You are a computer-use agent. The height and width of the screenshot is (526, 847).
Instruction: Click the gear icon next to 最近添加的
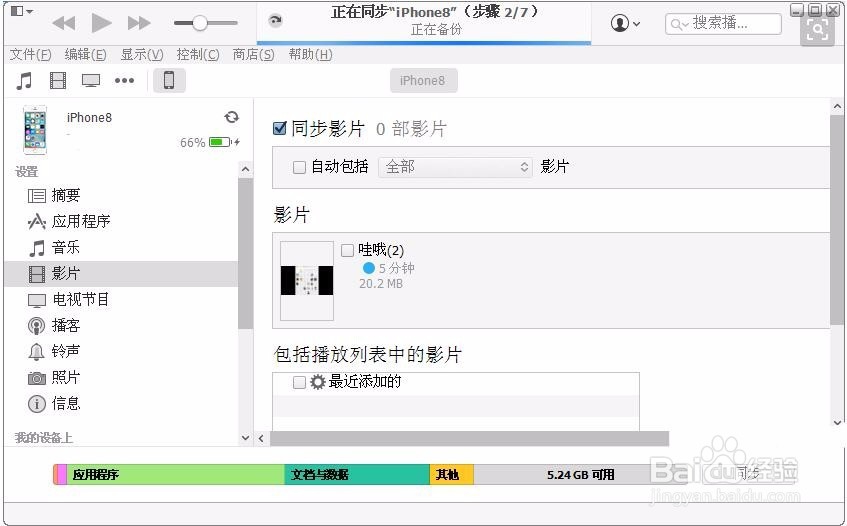(x=318, y=382)
